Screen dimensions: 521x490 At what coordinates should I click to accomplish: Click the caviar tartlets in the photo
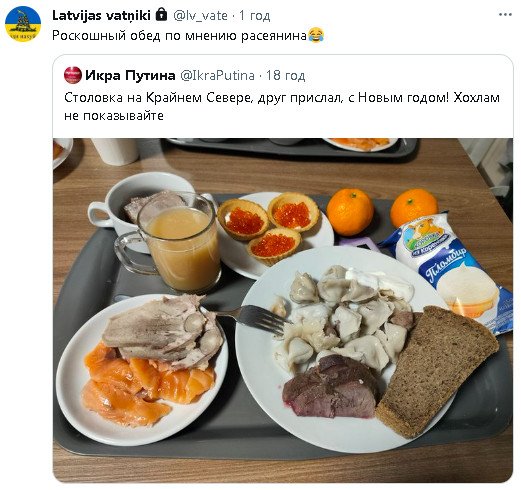click(268, 227)
